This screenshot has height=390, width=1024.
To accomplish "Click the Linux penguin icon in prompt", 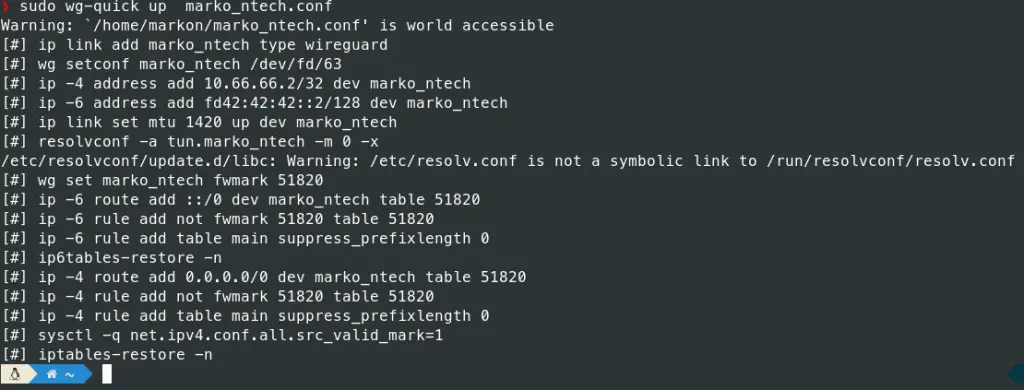I will click(14, 374).
